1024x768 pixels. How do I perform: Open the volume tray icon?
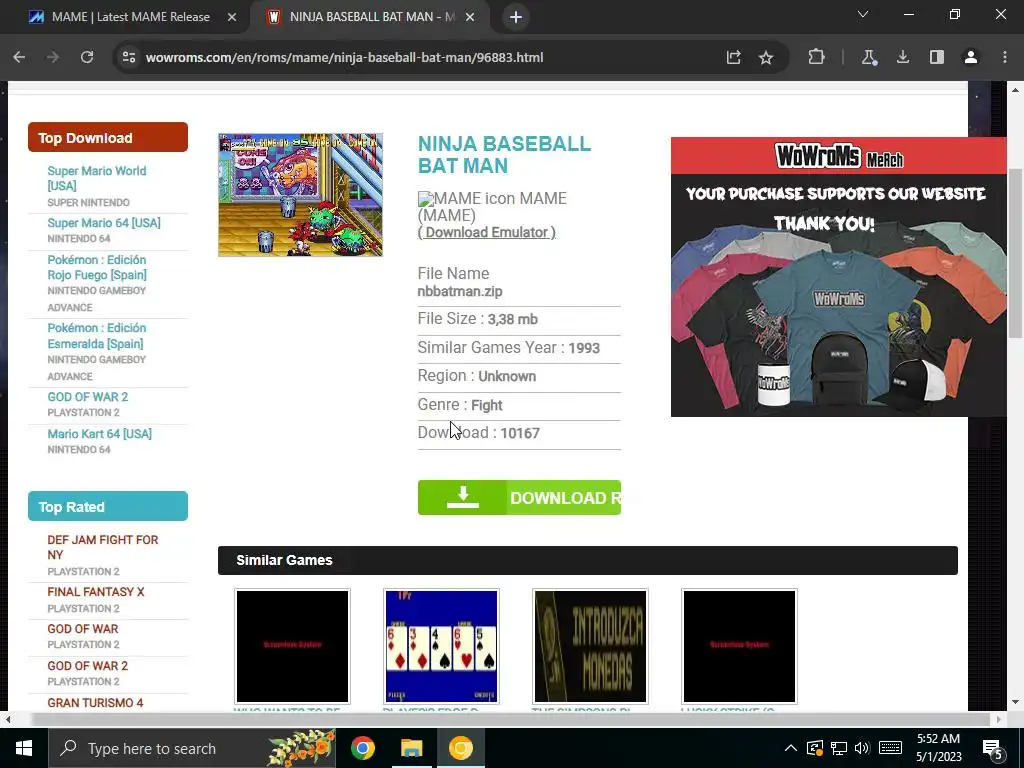click(x=862, y=748)
